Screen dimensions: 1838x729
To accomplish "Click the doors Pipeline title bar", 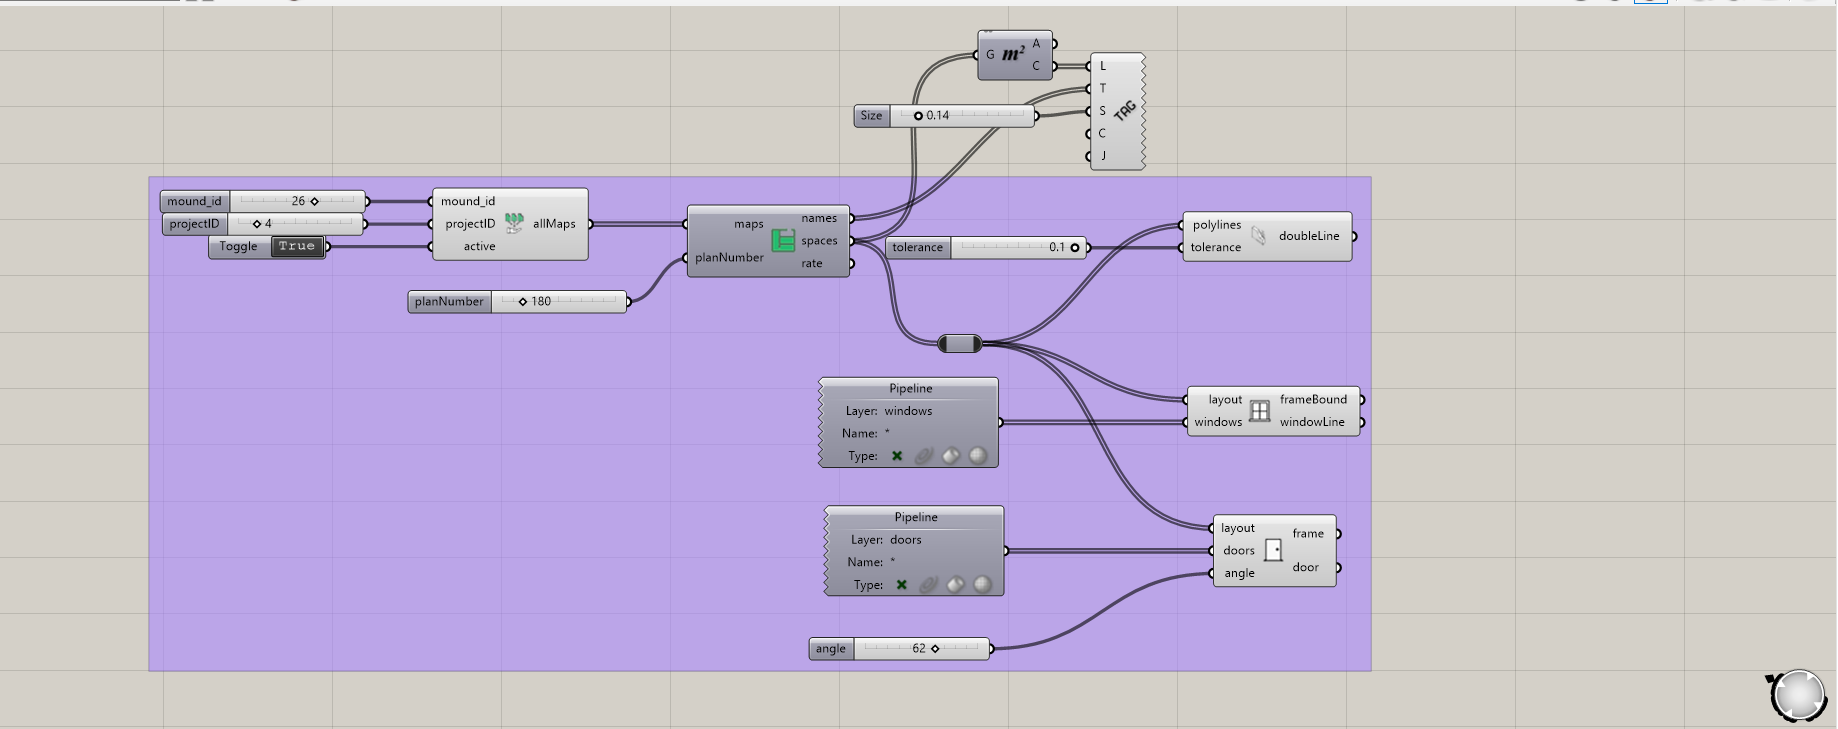I will click(x=916, y=517).
